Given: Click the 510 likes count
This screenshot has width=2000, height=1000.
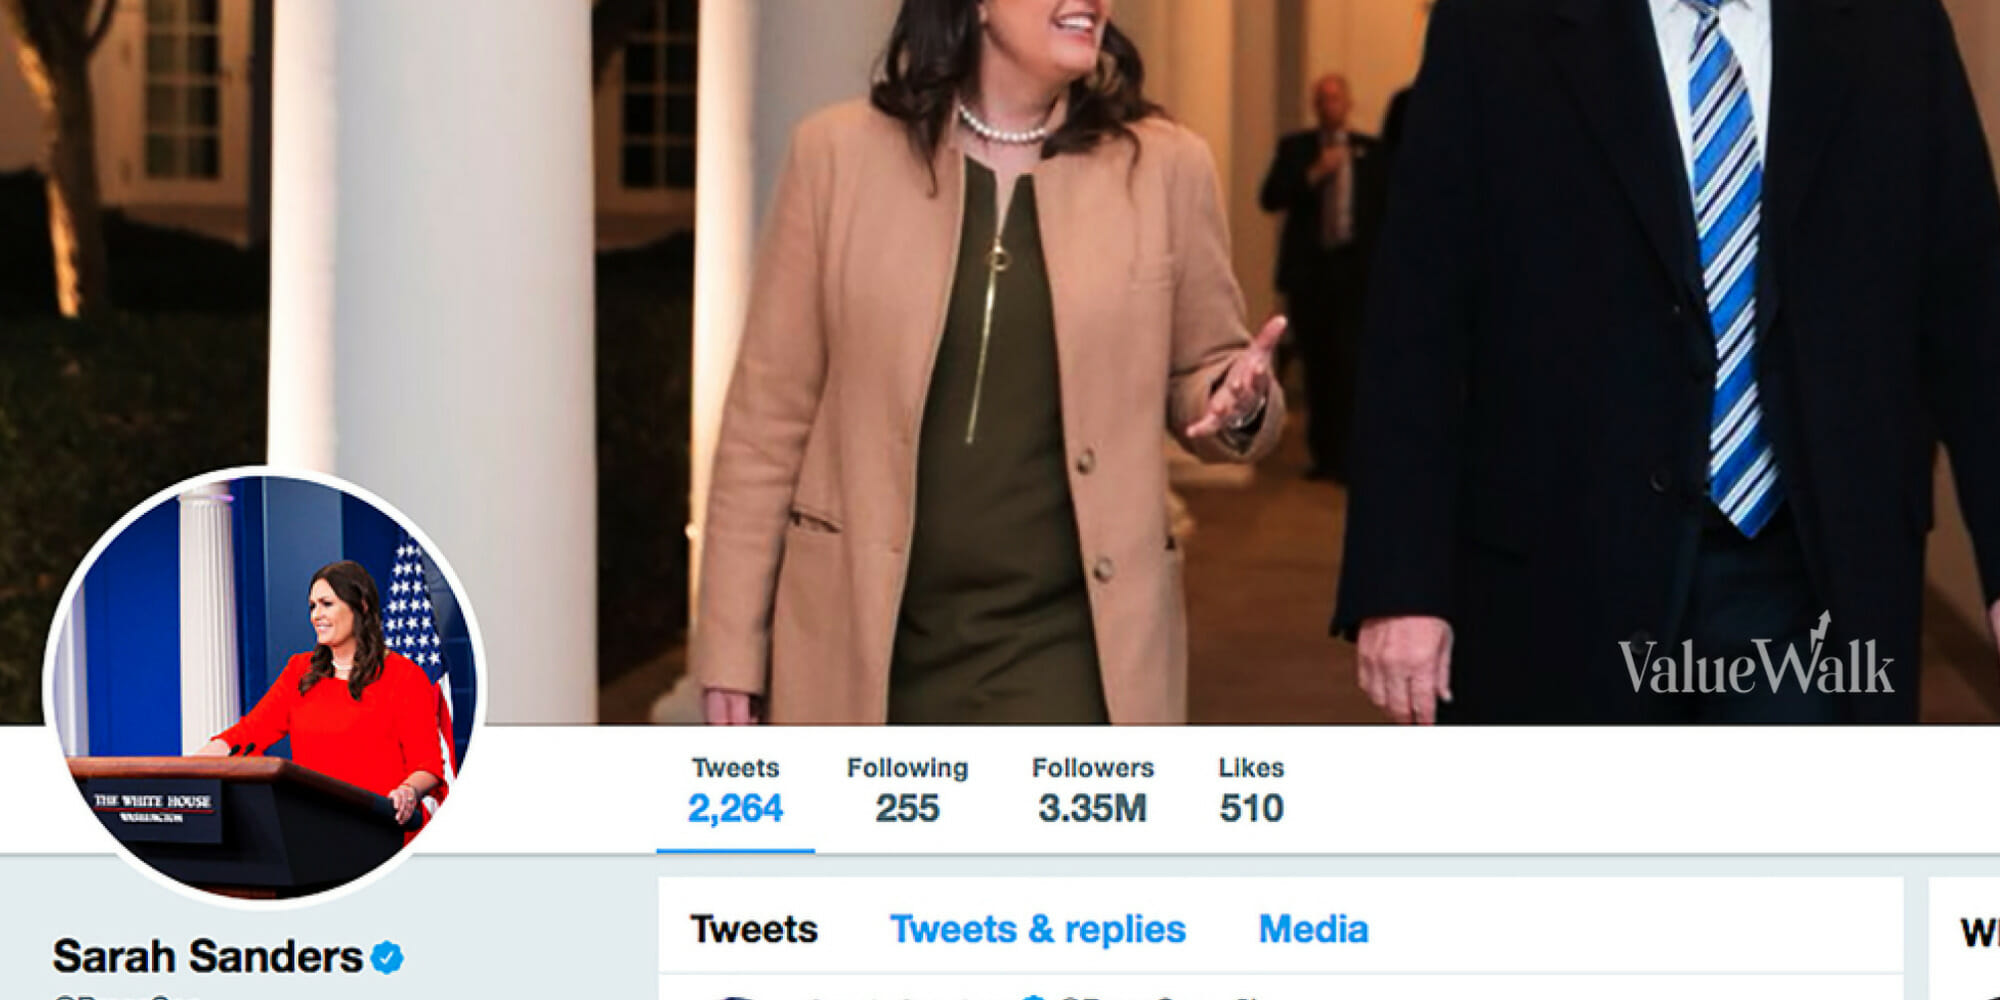Looking at the screenshot, I should (x=1251, y=808).
